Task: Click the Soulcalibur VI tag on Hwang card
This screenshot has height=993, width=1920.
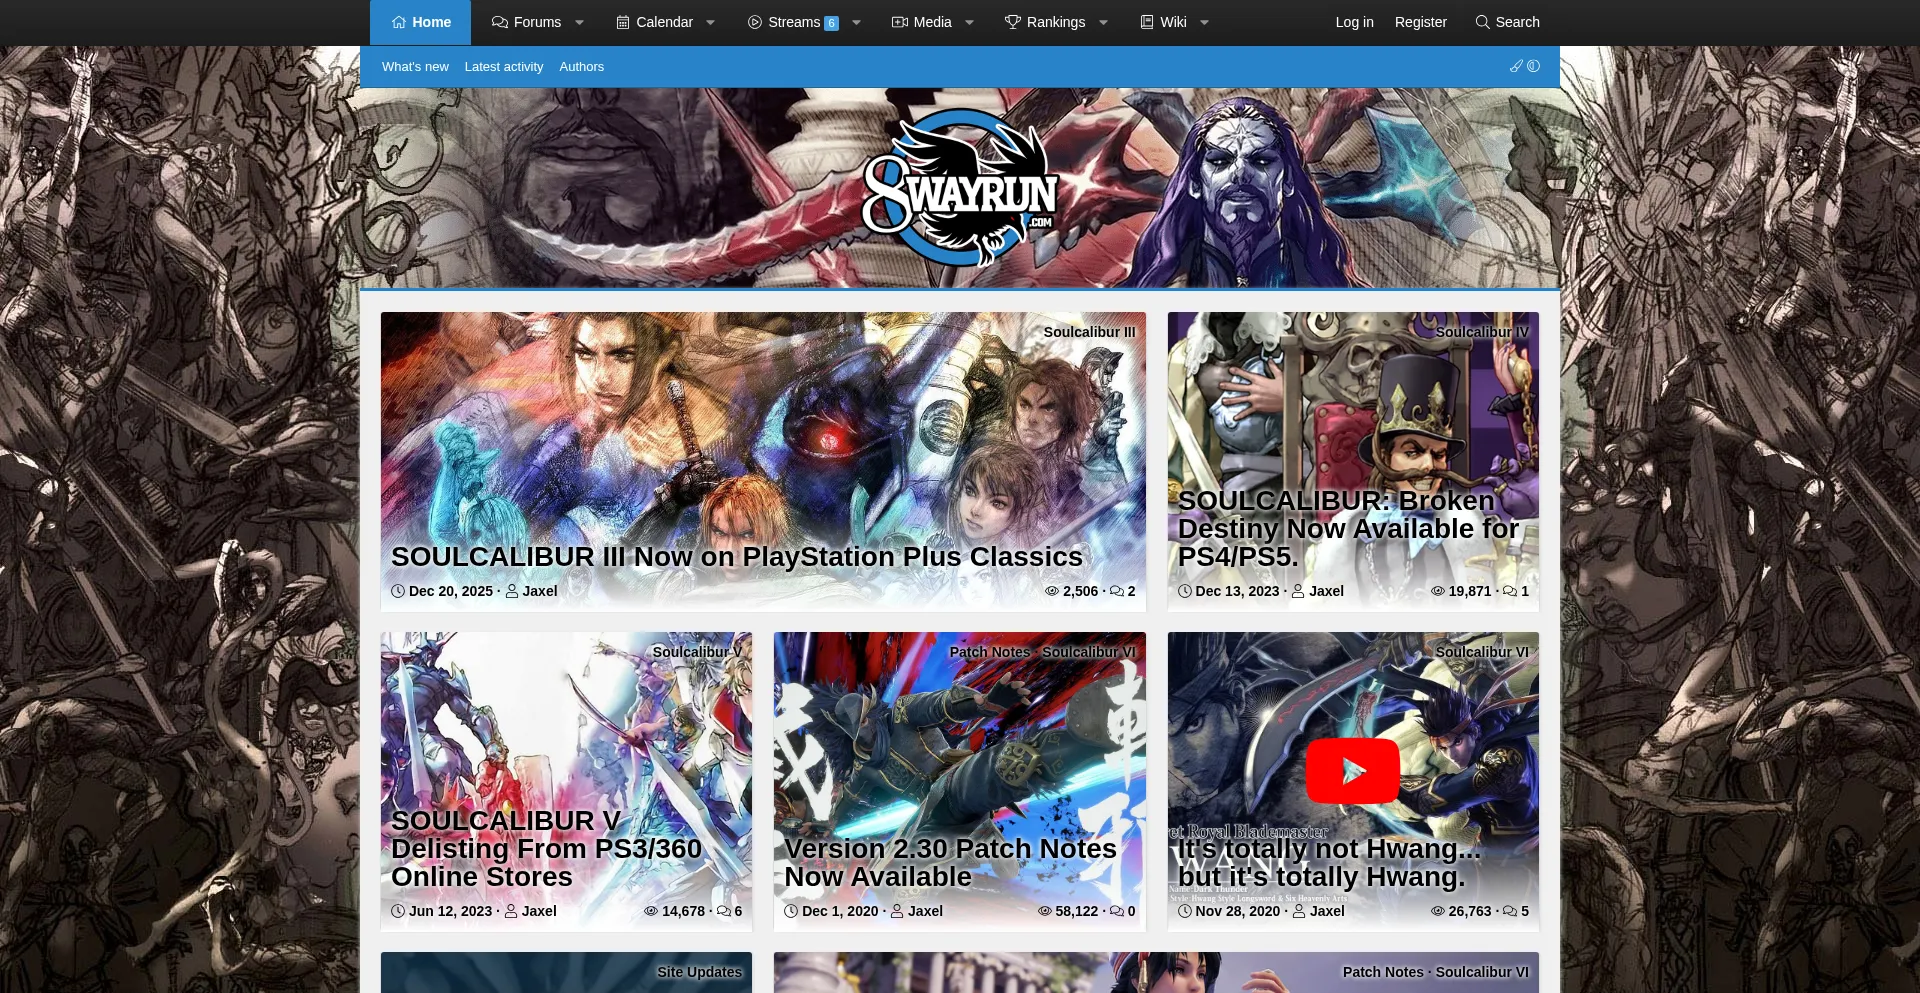Action: [x=1482, y=652]
